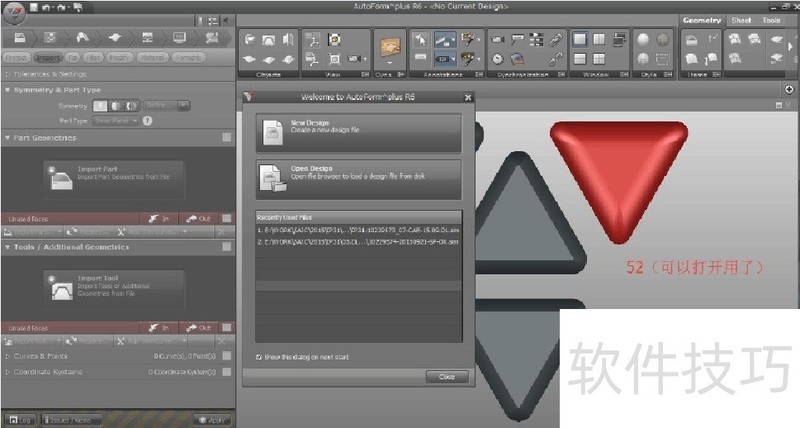Toggle checkbox on Part Unused Faces row
The height and width of the screenshot is (428, 800).
[x=227, y=218]
